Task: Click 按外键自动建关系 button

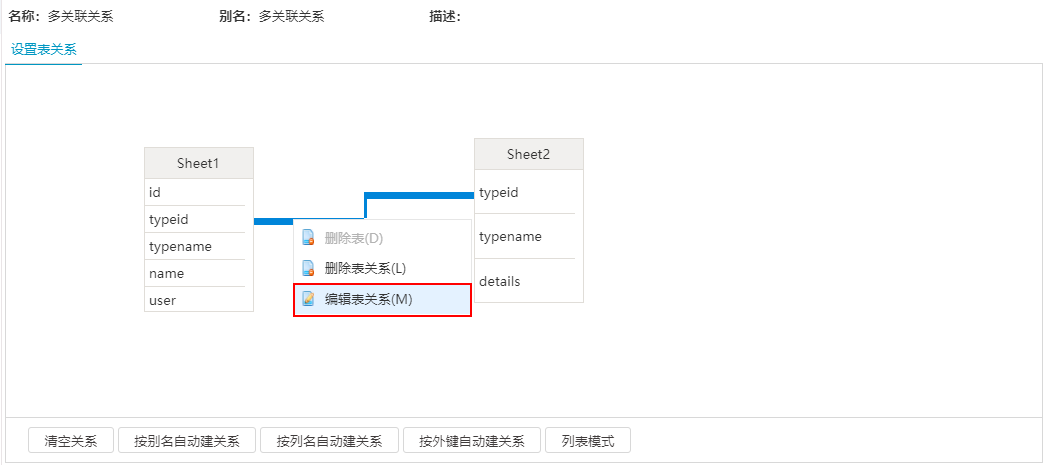Action: 471,441
